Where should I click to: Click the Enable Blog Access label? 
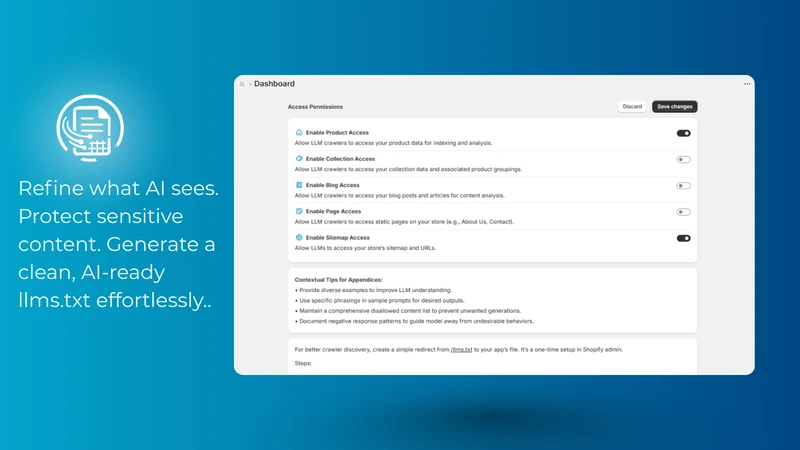(333, 185)
